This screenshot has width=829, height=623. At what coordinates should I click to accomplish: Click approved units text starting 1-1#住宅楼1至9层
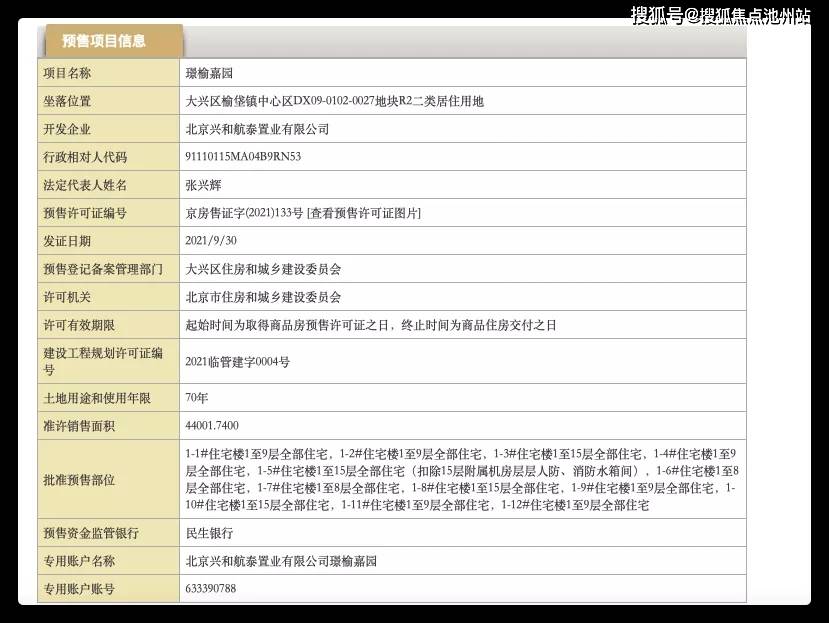[462, 479]
